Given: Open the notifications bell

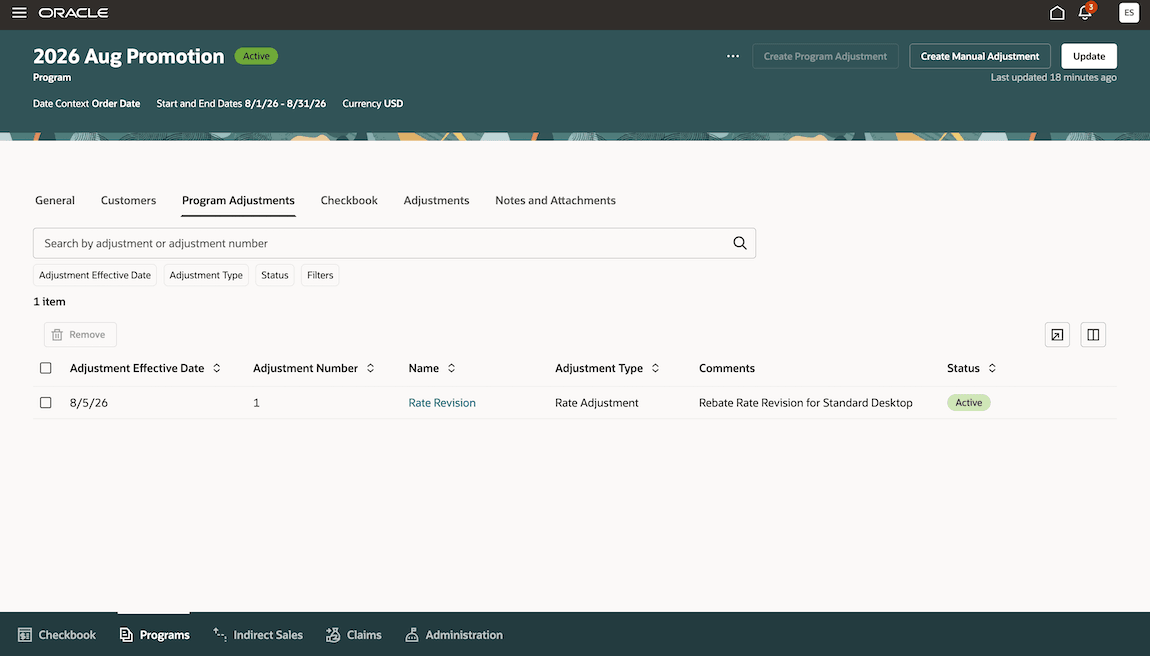Looking at the screenshot, I should pos(1085,12).
